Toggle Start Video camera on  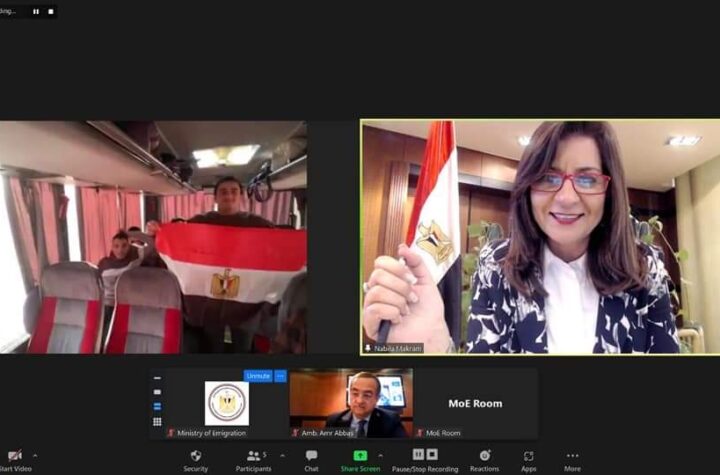pyautogui.click(x=12, y=457)
